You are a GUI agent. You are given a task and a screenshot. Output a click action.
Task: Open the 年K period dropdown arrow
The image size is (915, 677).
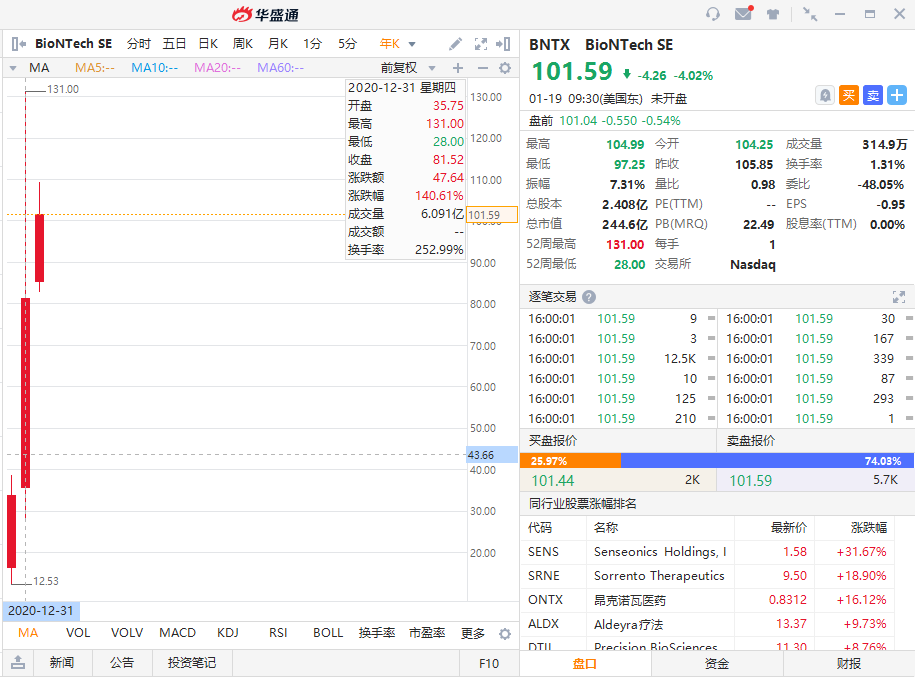click(412, 45)
